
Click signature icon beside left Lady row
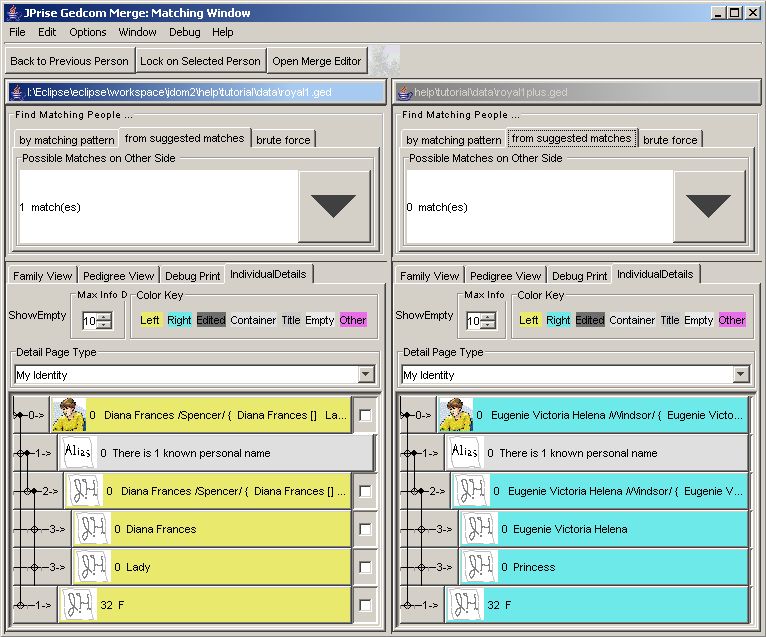click(92, 567)
